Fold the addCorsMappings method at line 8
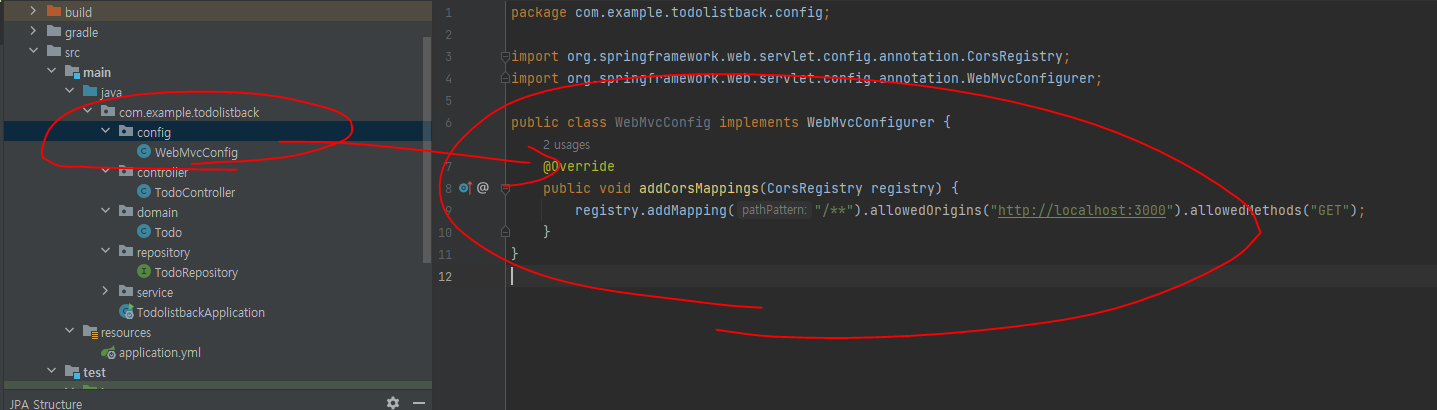Screen dimensions: 1437x410 click(505, 187)
